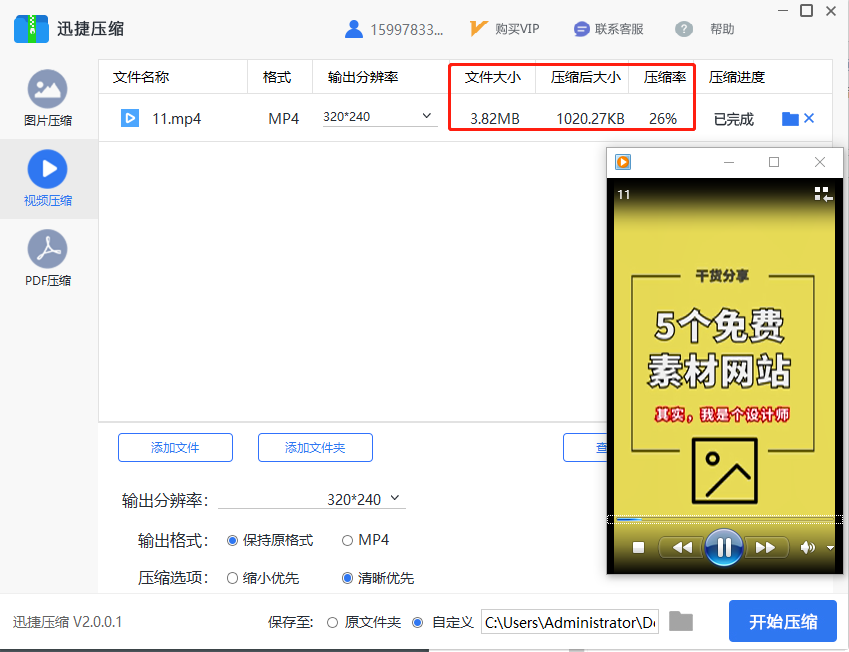Expand the volume options arrow
The width and height of the screenshot is (849, 652).
pyautogui.click(x=830, y=548)
